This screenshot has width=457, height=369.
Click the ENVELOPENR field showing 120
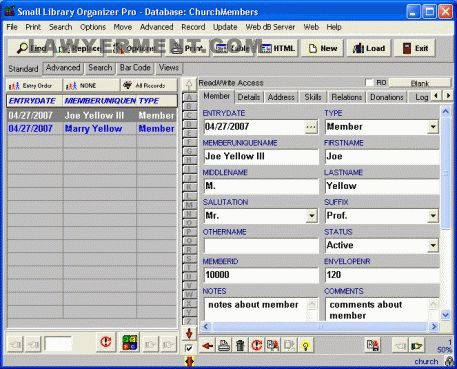[x=382, y=275]
